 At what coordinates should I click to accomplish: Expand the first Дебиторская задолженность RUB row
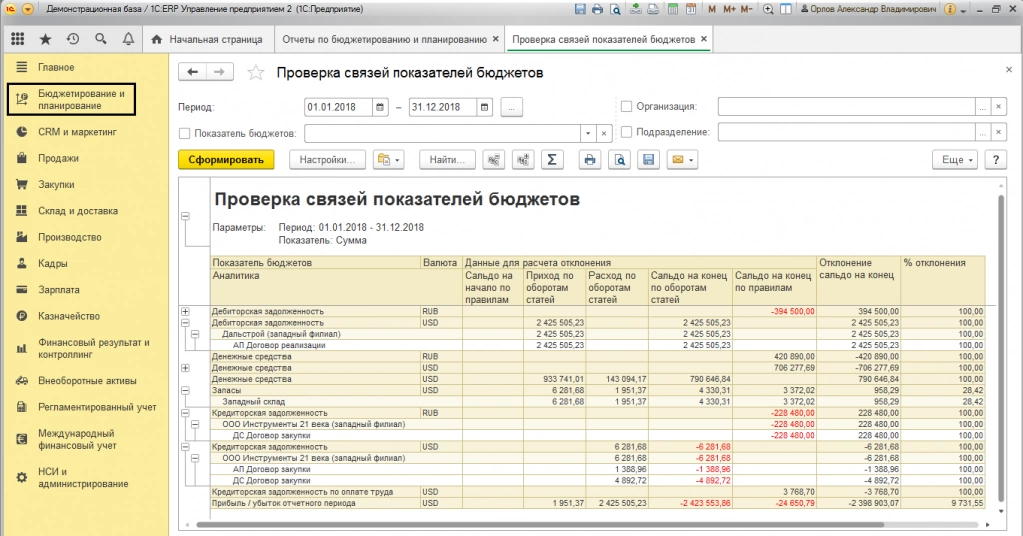(x=185, y=312)
